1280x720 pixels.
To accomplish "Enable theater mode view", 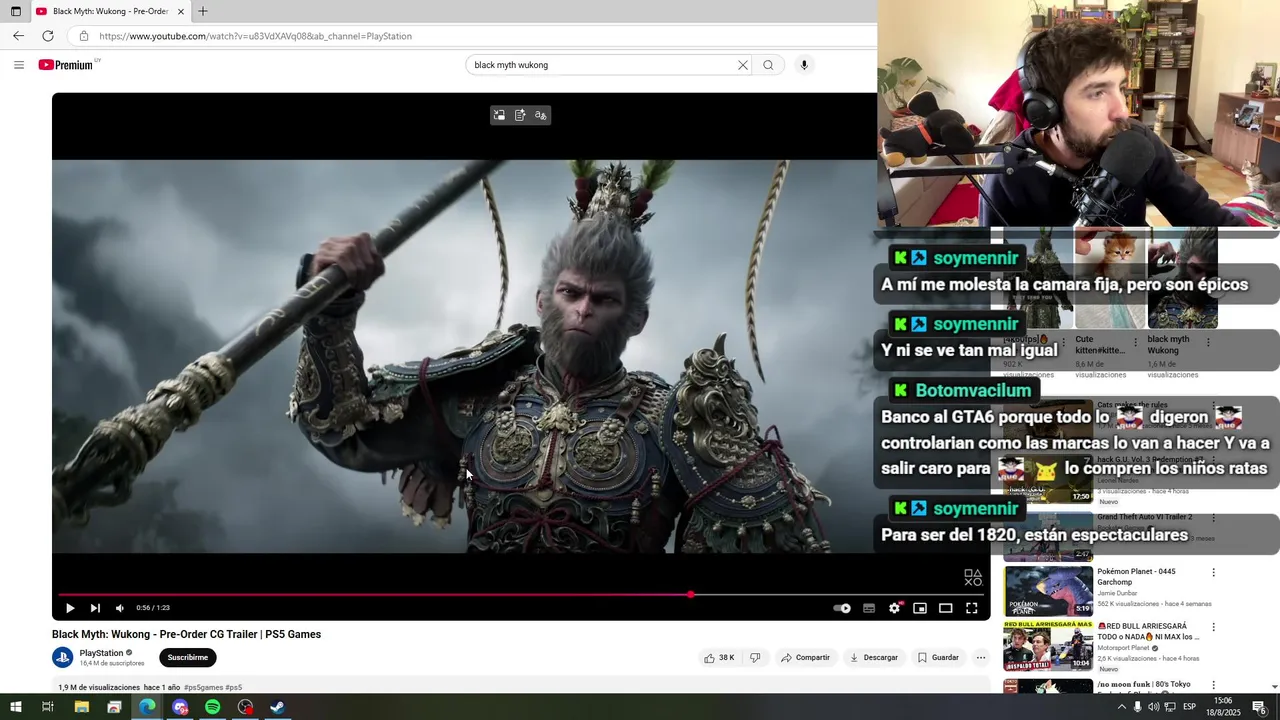I will (945, 608).
